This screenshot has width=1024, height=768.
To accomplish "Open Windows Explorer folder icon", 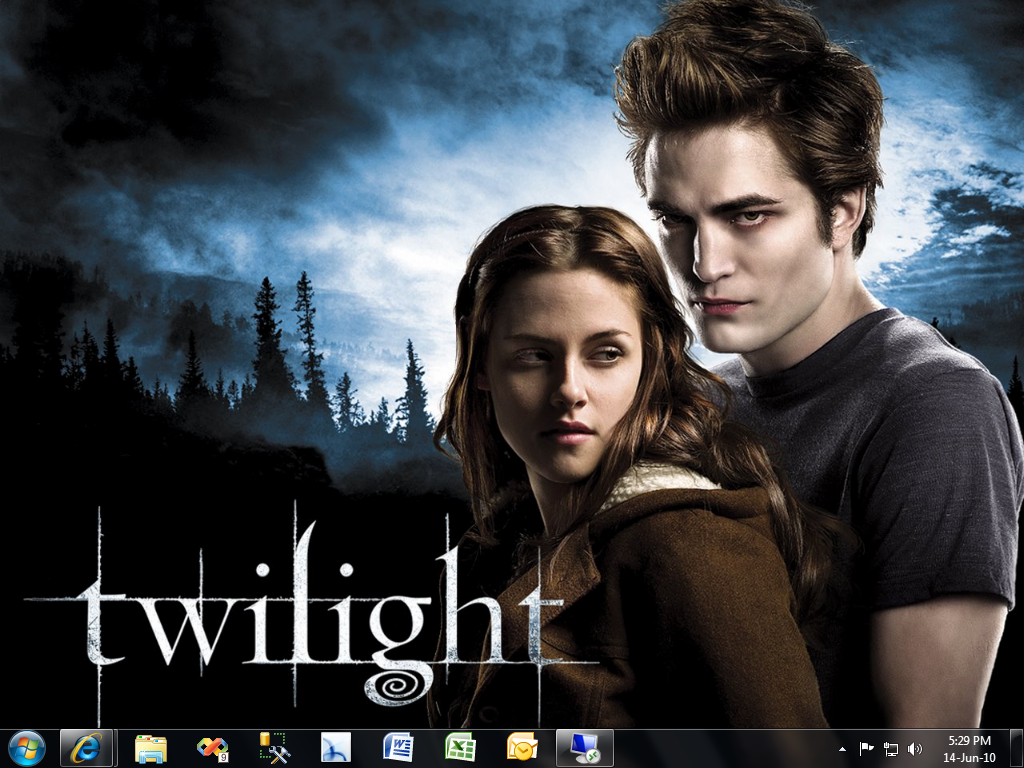I will click(151, 748).
